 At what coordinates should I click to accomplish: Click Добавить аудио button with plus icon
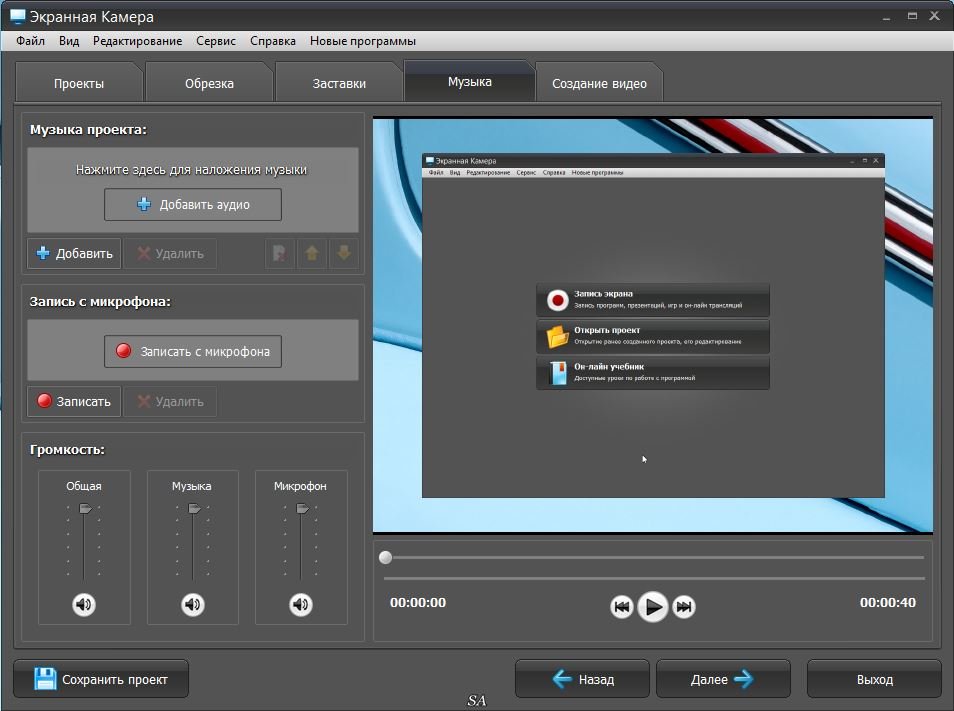point(193,204)
